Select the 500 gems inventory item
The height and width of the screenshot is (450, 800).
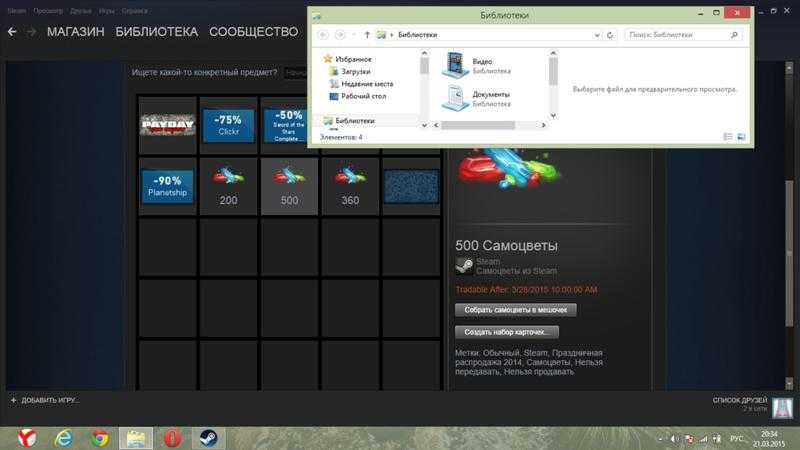289,186
